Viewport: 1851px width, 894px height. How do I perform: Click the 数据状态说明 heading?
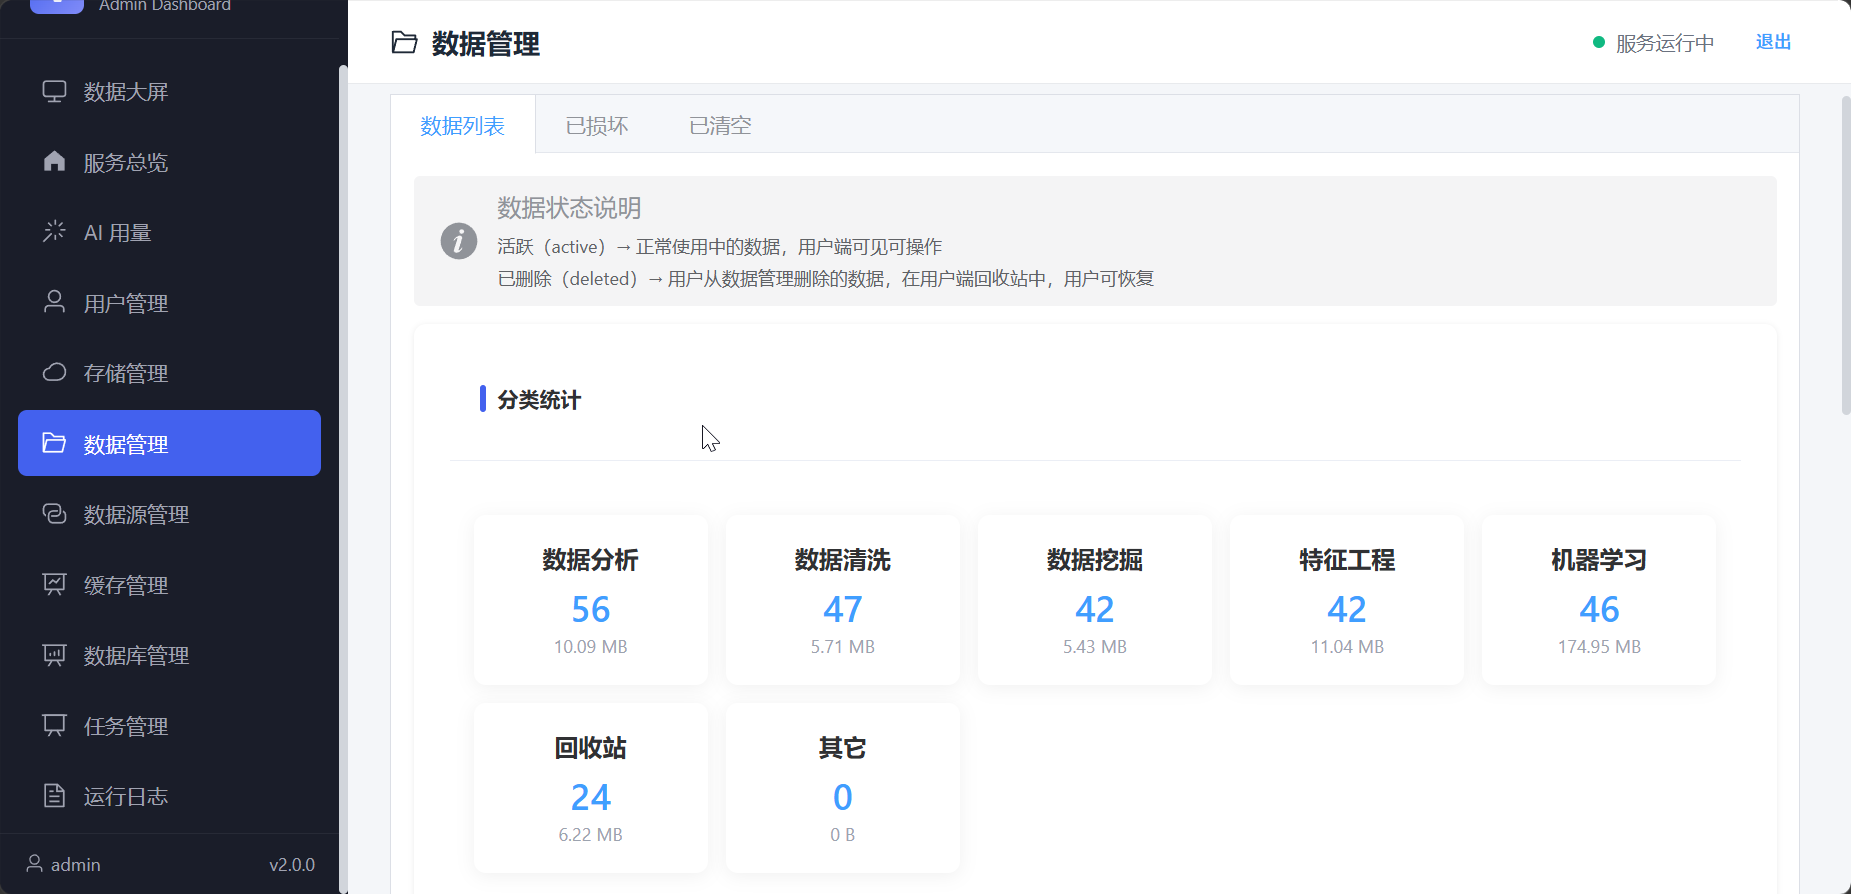click(569, 208)
